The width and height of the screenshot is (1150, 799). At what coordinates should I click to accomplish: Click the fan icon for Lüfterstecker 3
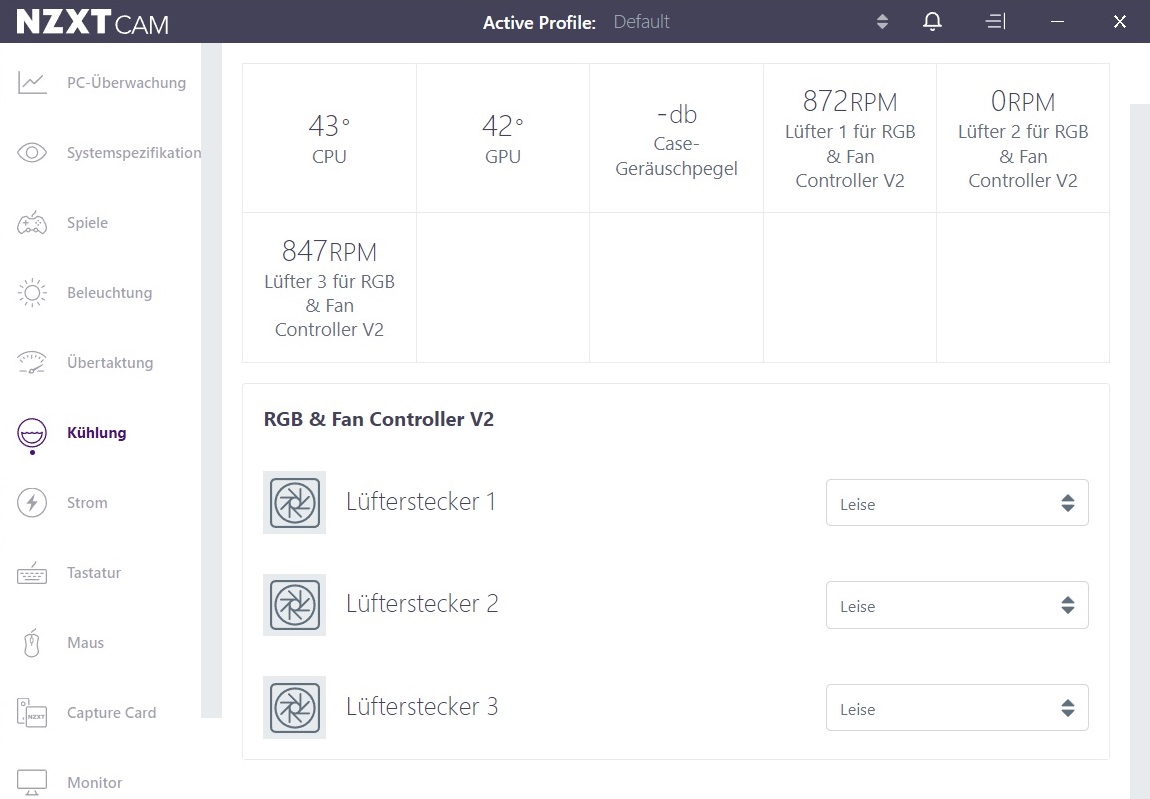295,707
